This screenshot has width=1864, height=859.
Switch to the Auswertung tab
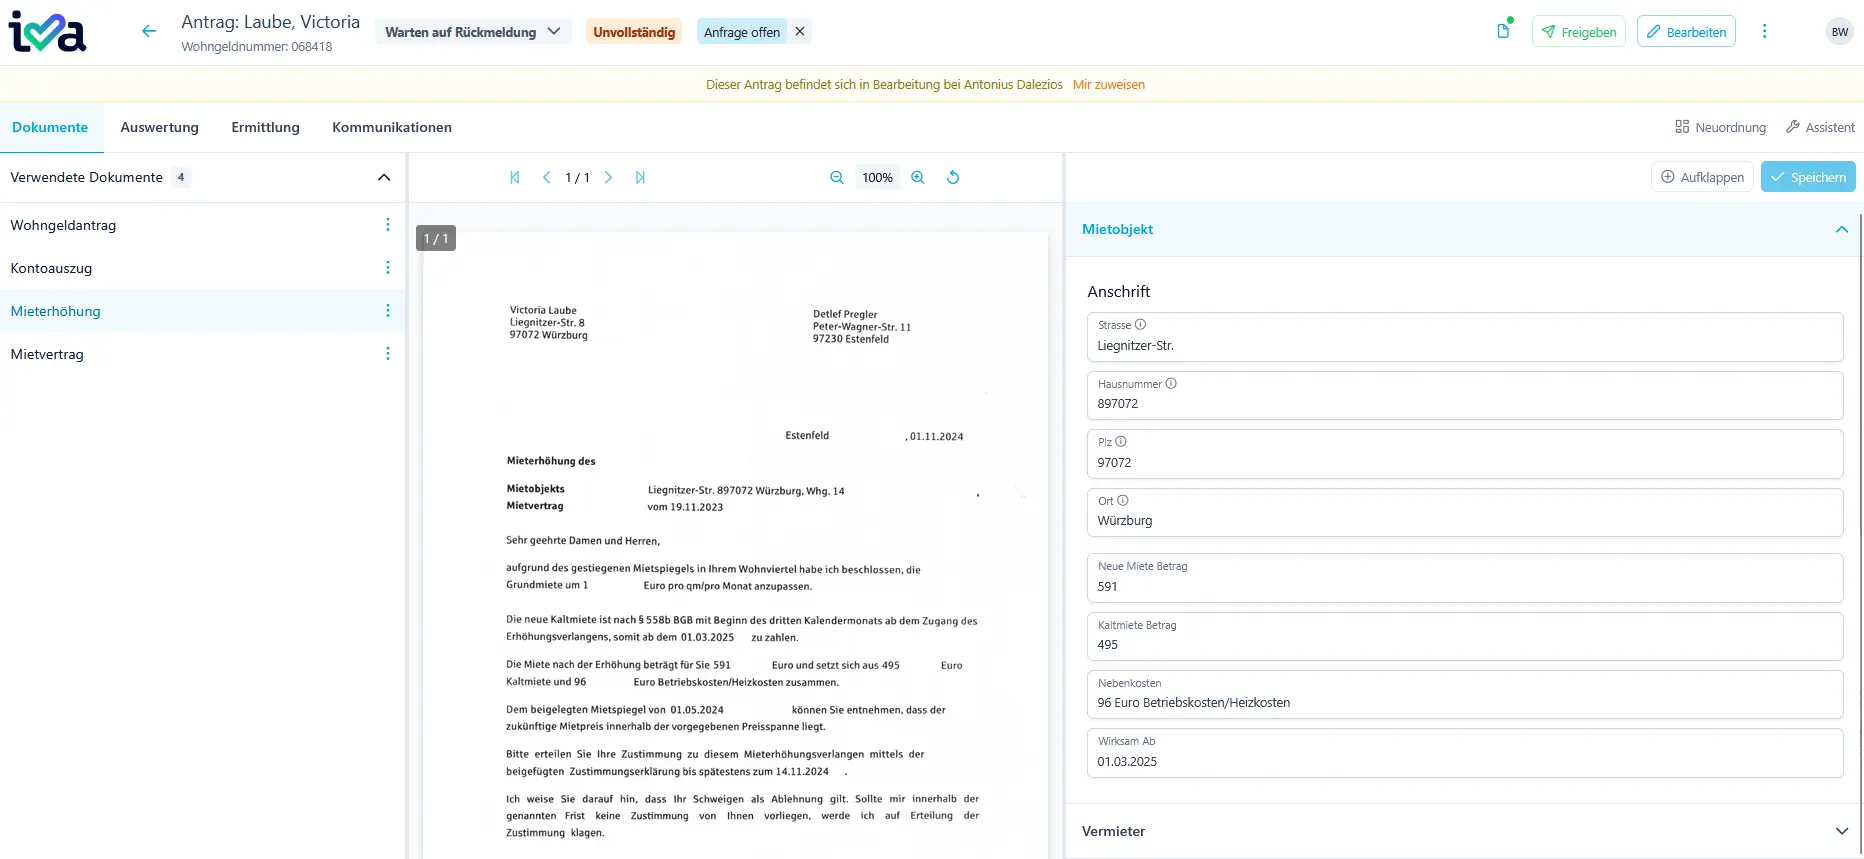coord(159,127)
